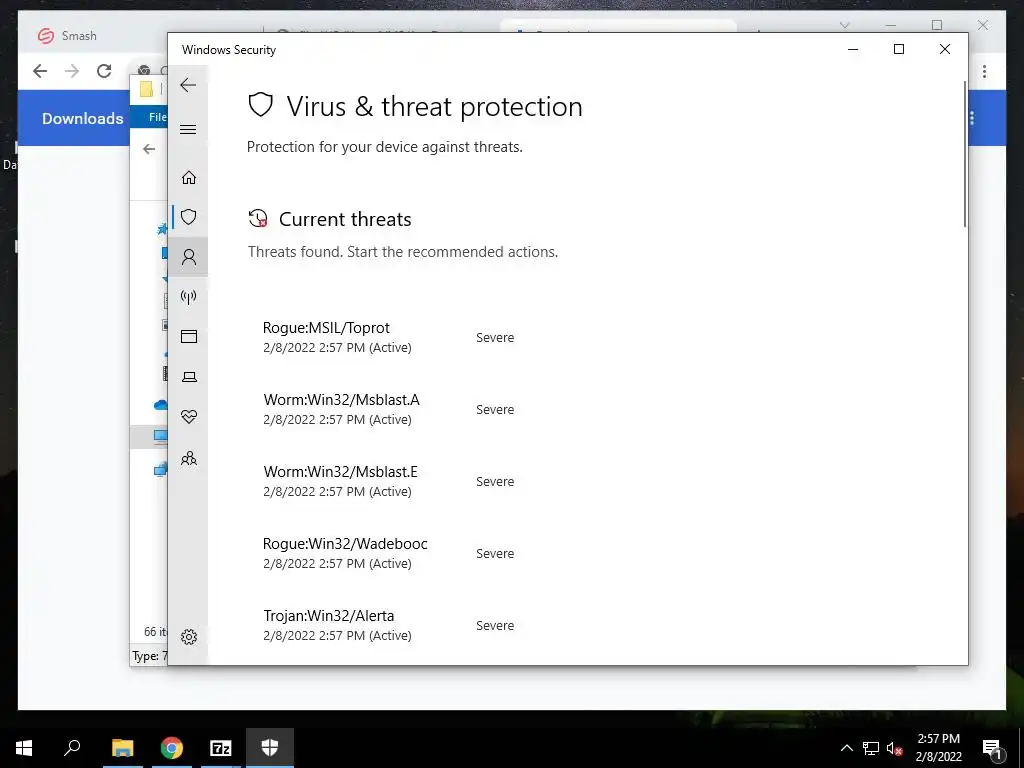Click the network tray icon
The height and width of the screenshot is (768, 1024).
pos(871,748)
